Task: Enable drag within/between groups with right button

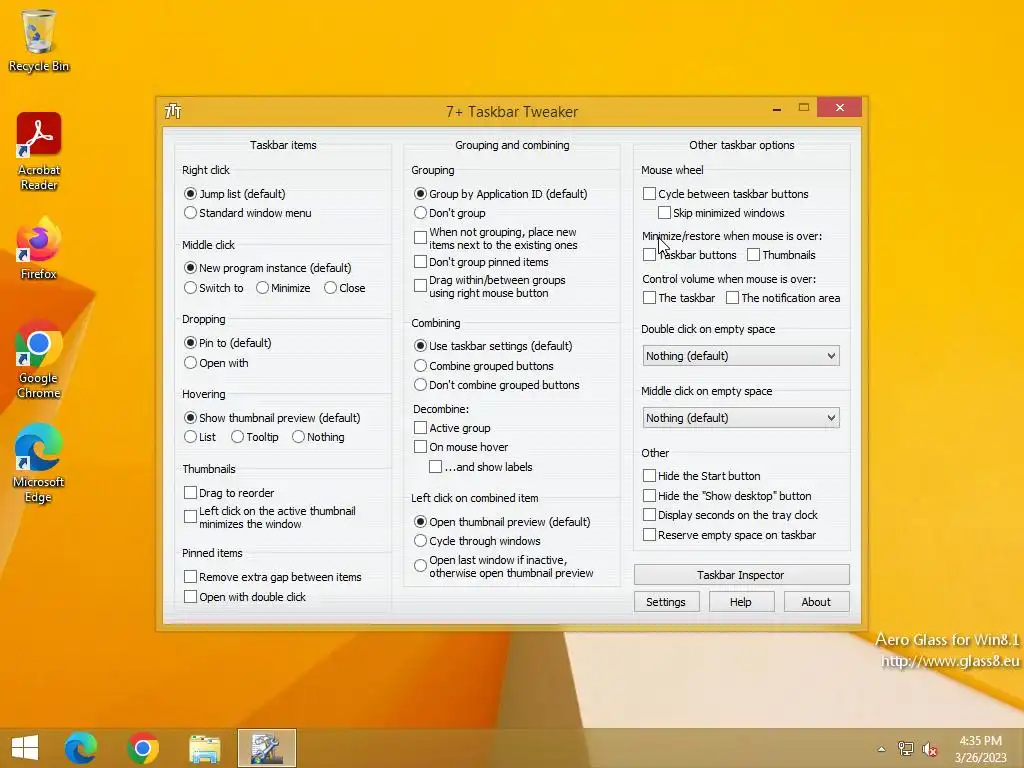Action: pos(490,286)
